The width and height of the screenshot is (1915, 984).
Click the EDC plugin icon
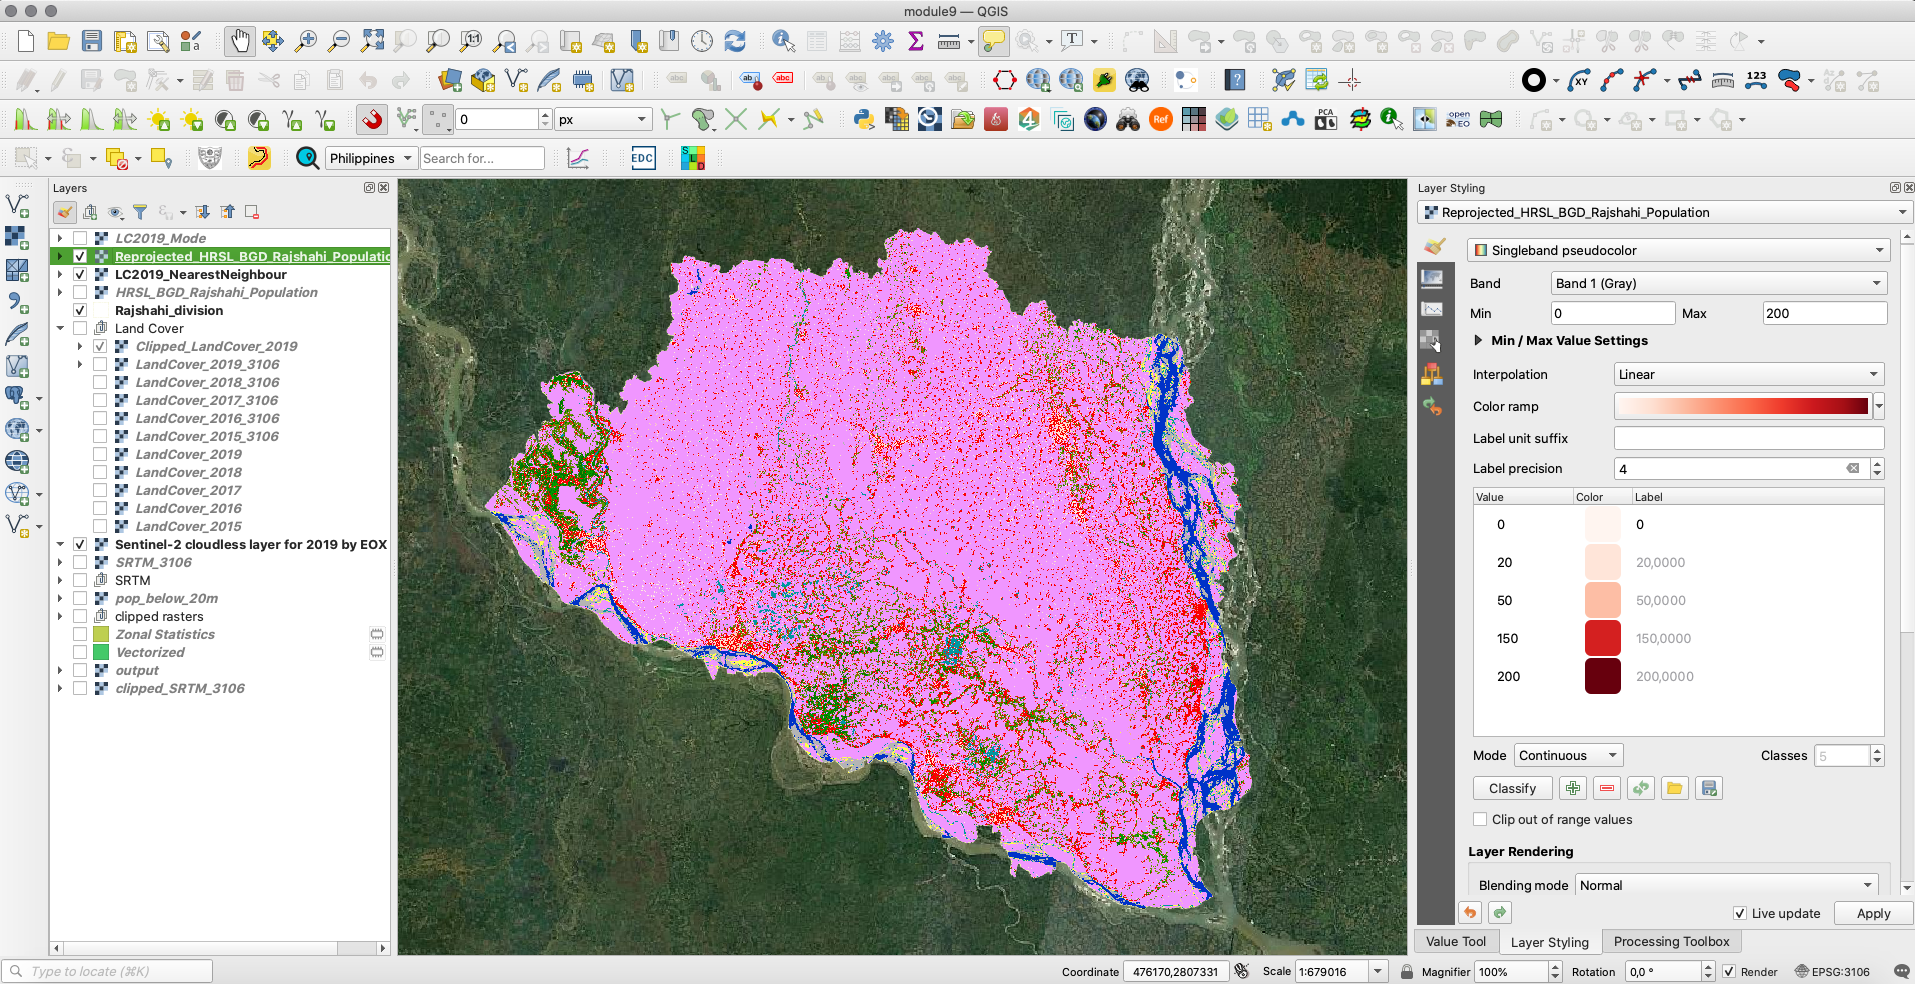click(643, 158)
